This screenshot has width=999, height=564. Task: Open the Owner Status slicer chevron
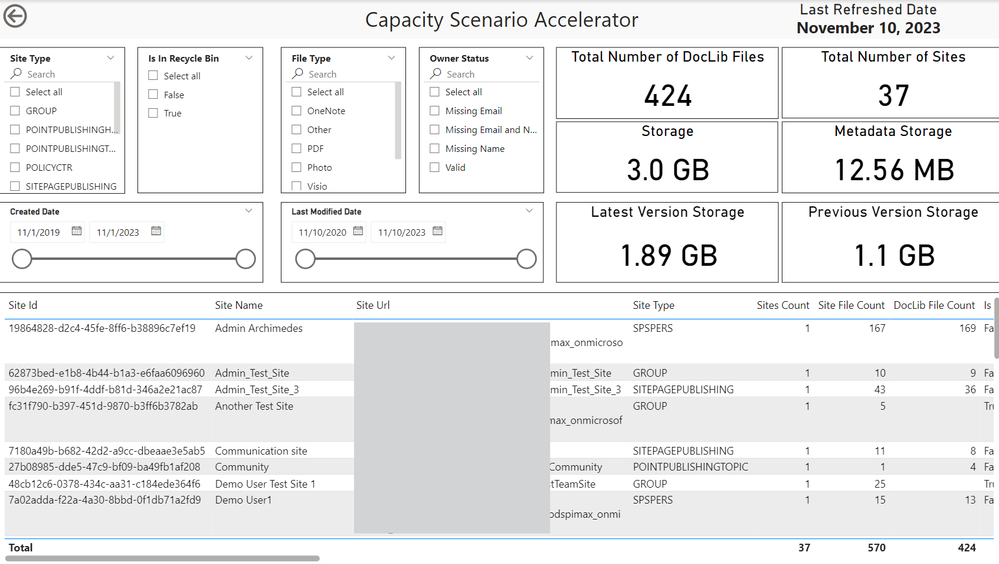coord(529,57)
